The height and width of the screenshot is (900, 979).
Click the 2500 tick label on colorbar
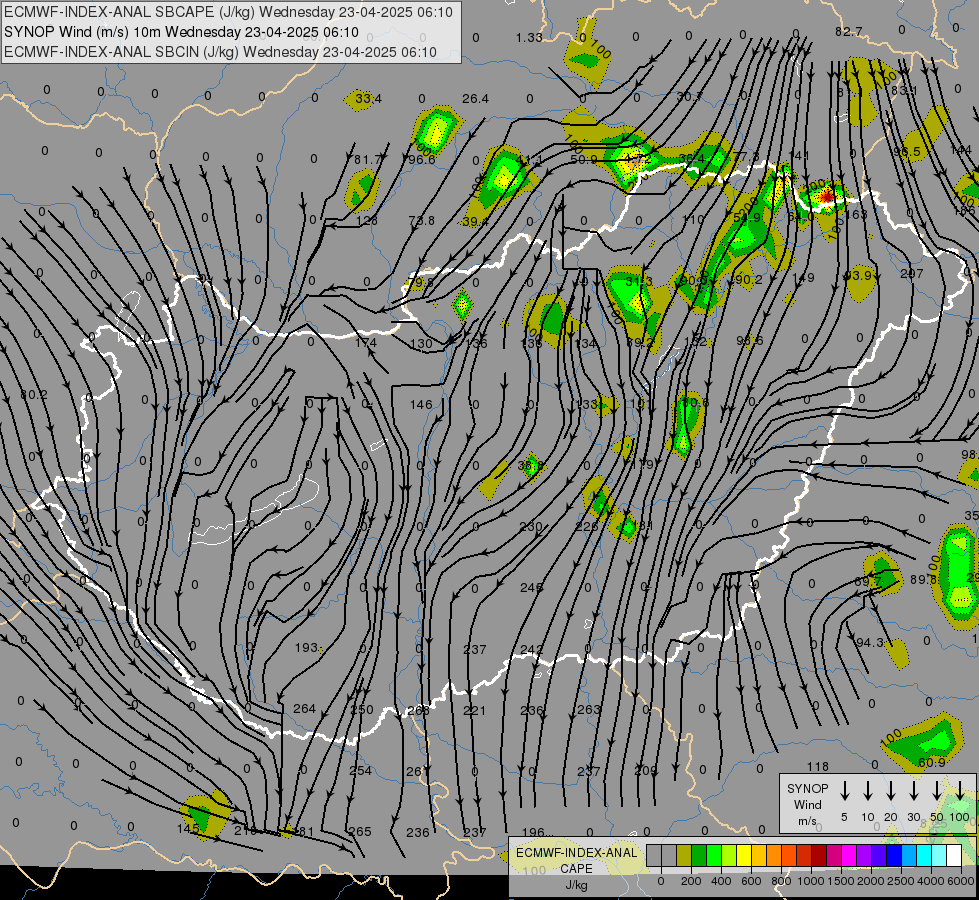(901, 881)
